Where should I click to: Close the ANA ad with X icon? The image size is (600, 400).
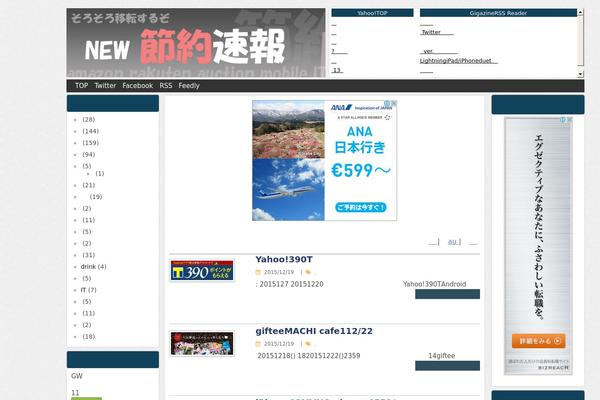393,103
